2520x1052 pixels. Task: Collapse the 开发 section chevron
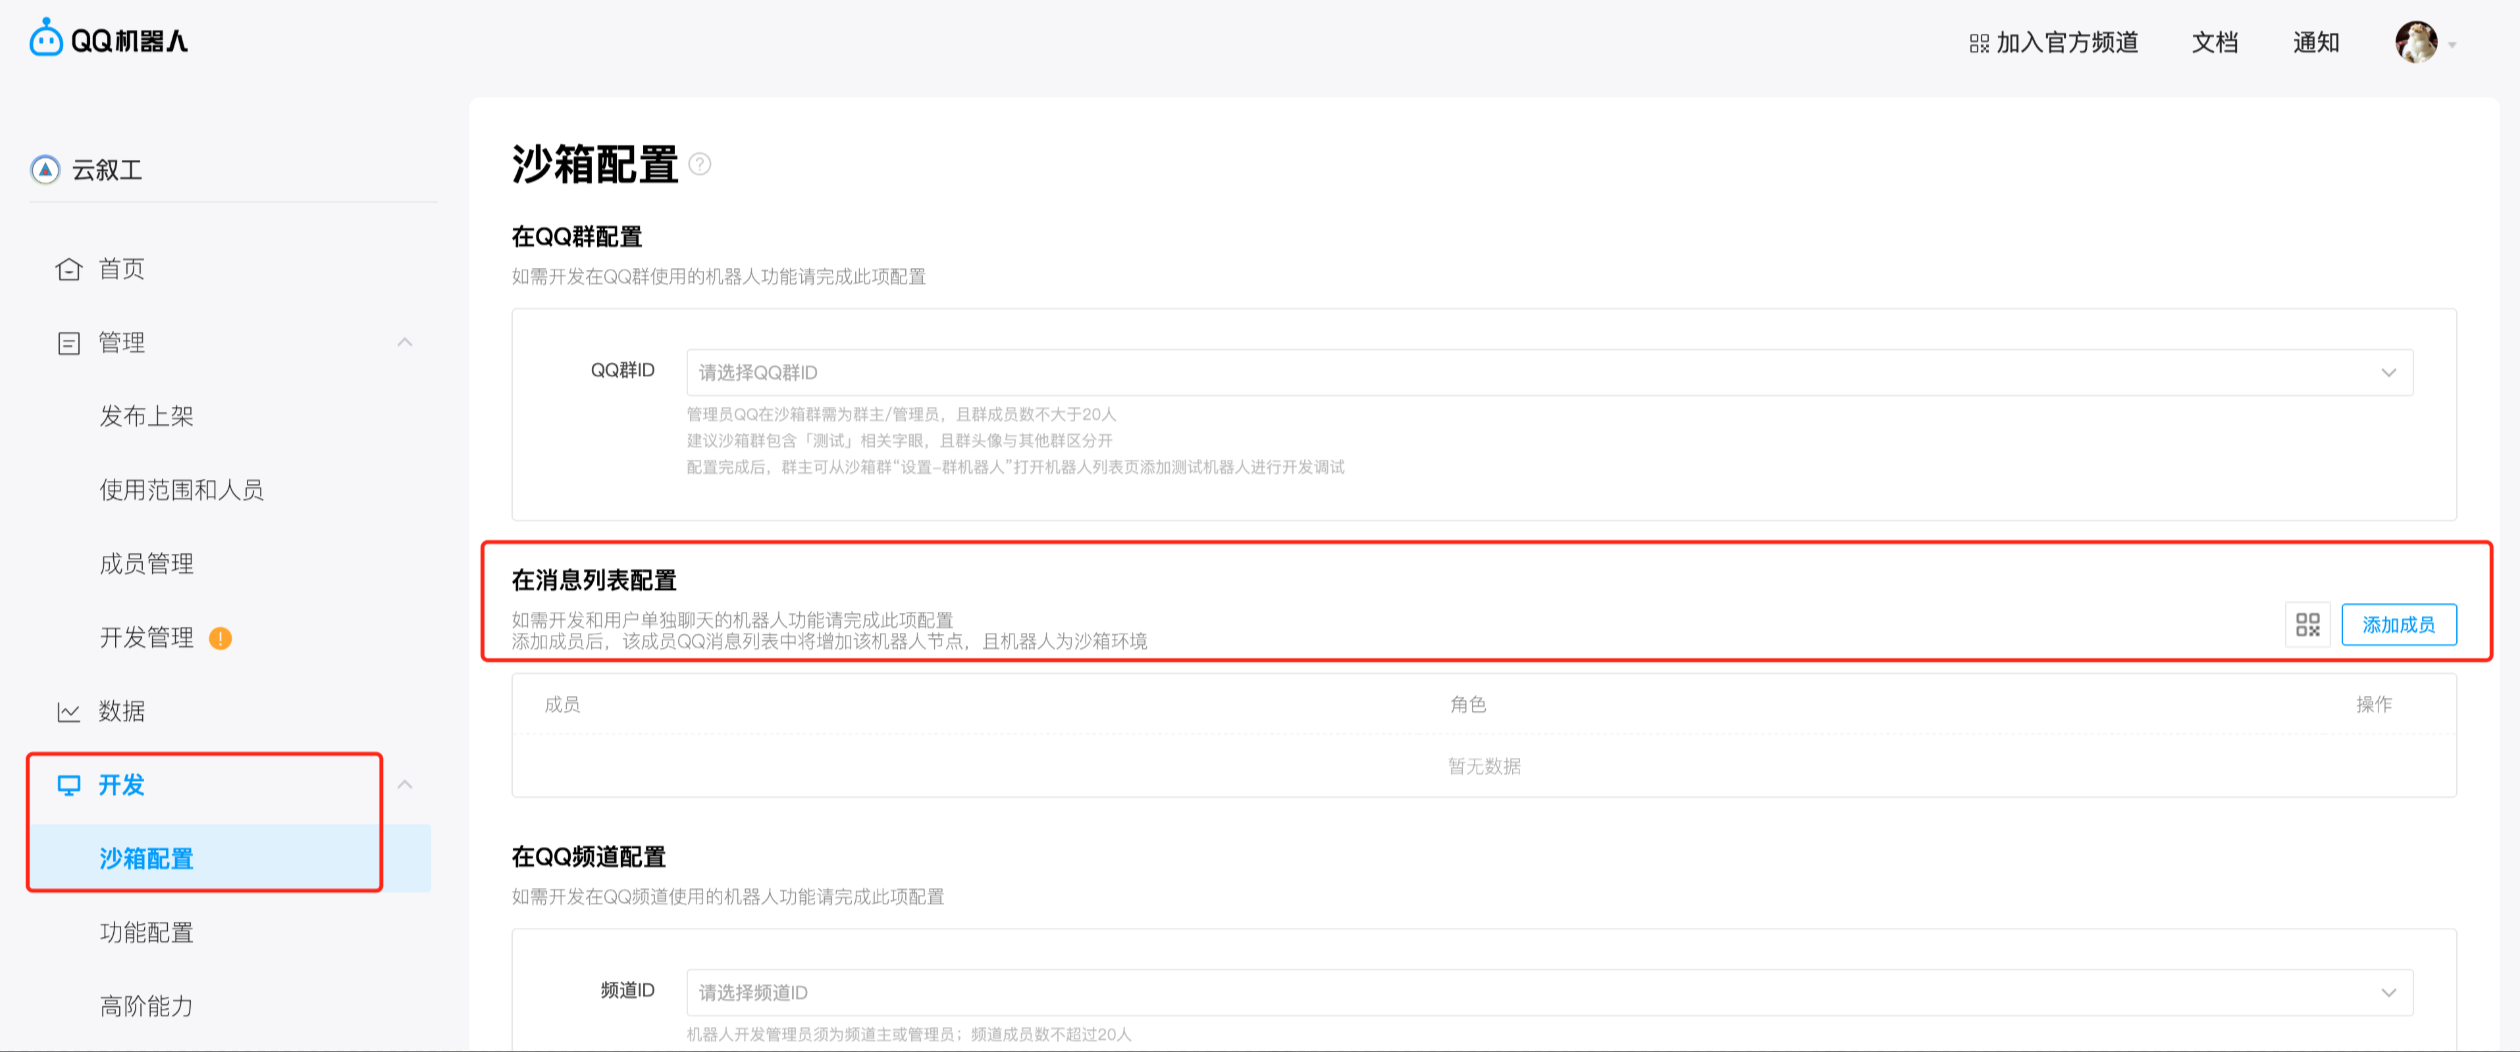[405, 785]
